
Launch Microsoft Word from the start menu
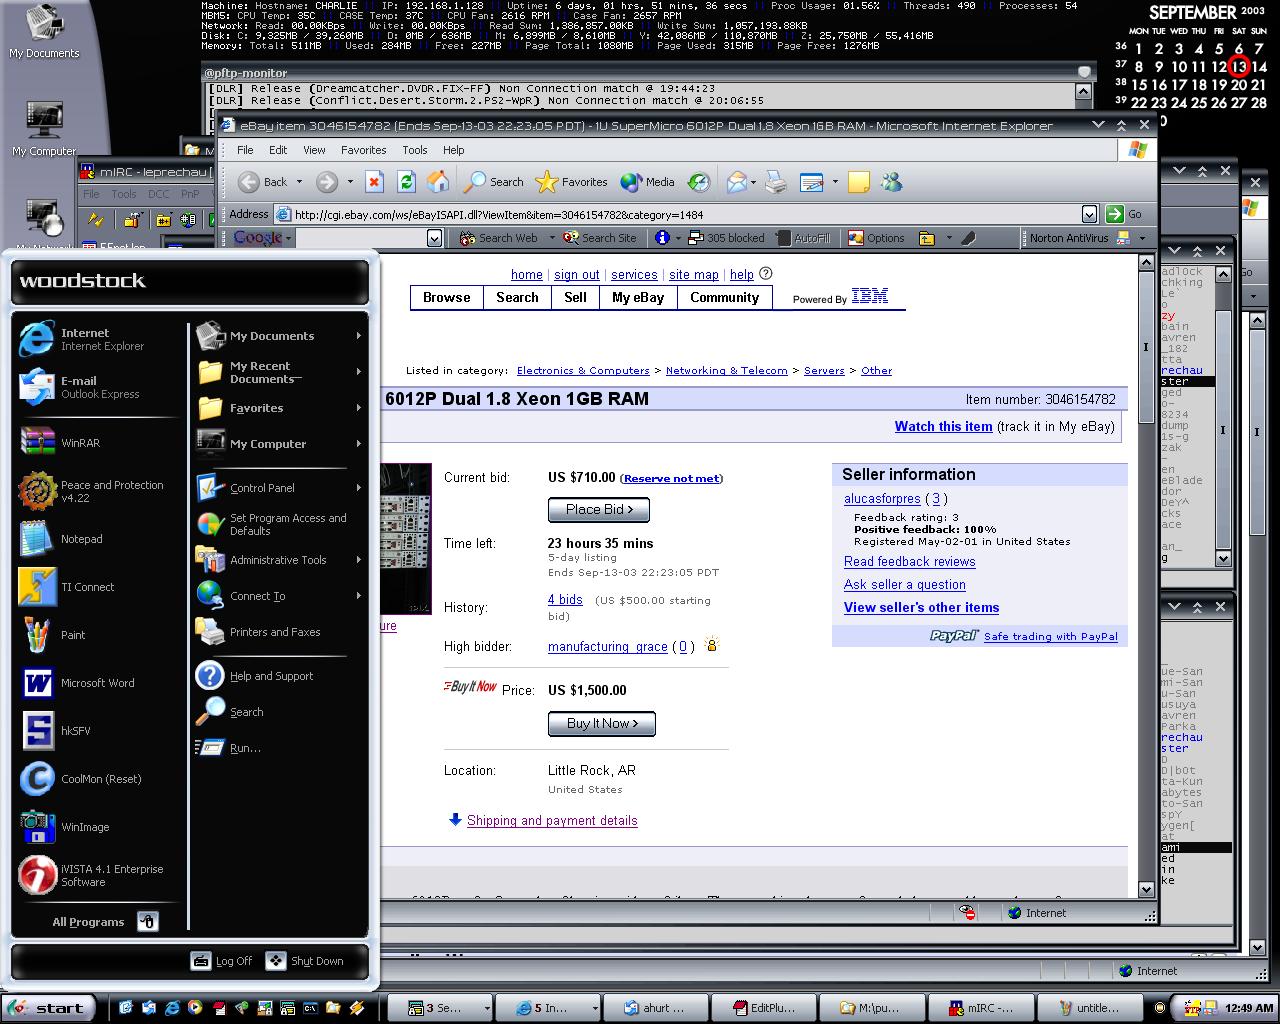[96, 683]
